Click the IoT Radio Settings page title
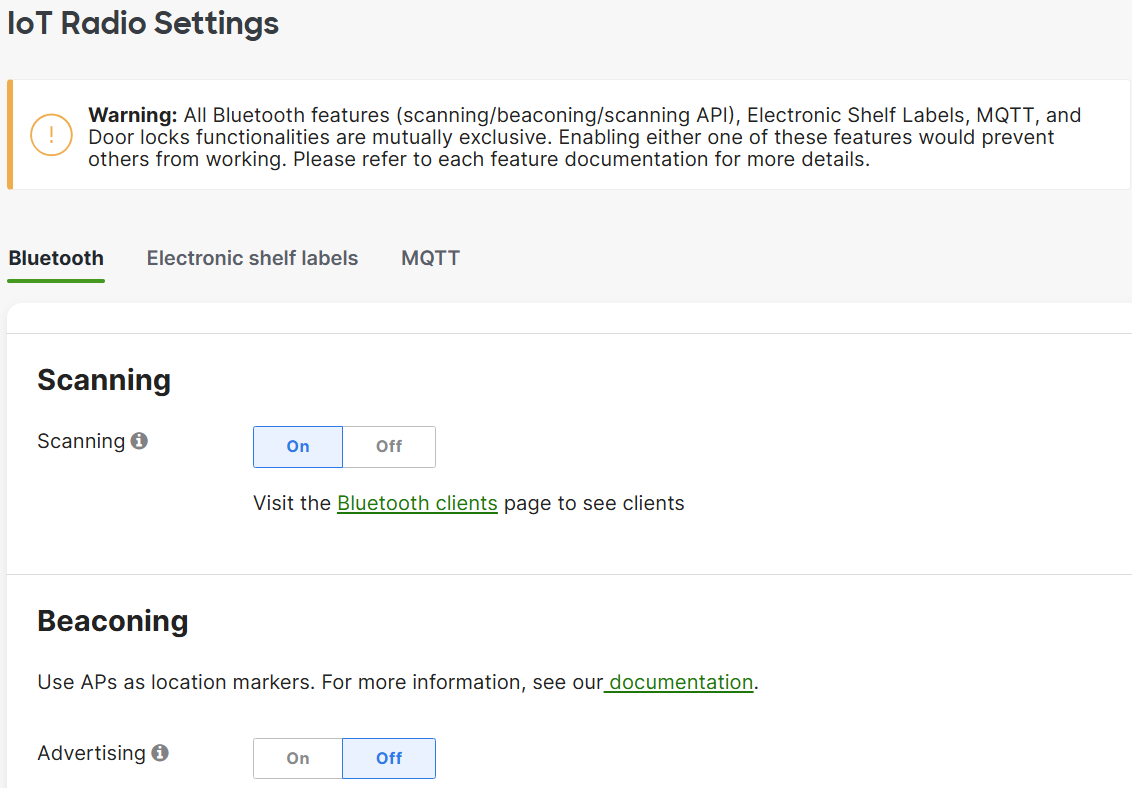The height and width of the screenshot is (788, 1132). 143,23
